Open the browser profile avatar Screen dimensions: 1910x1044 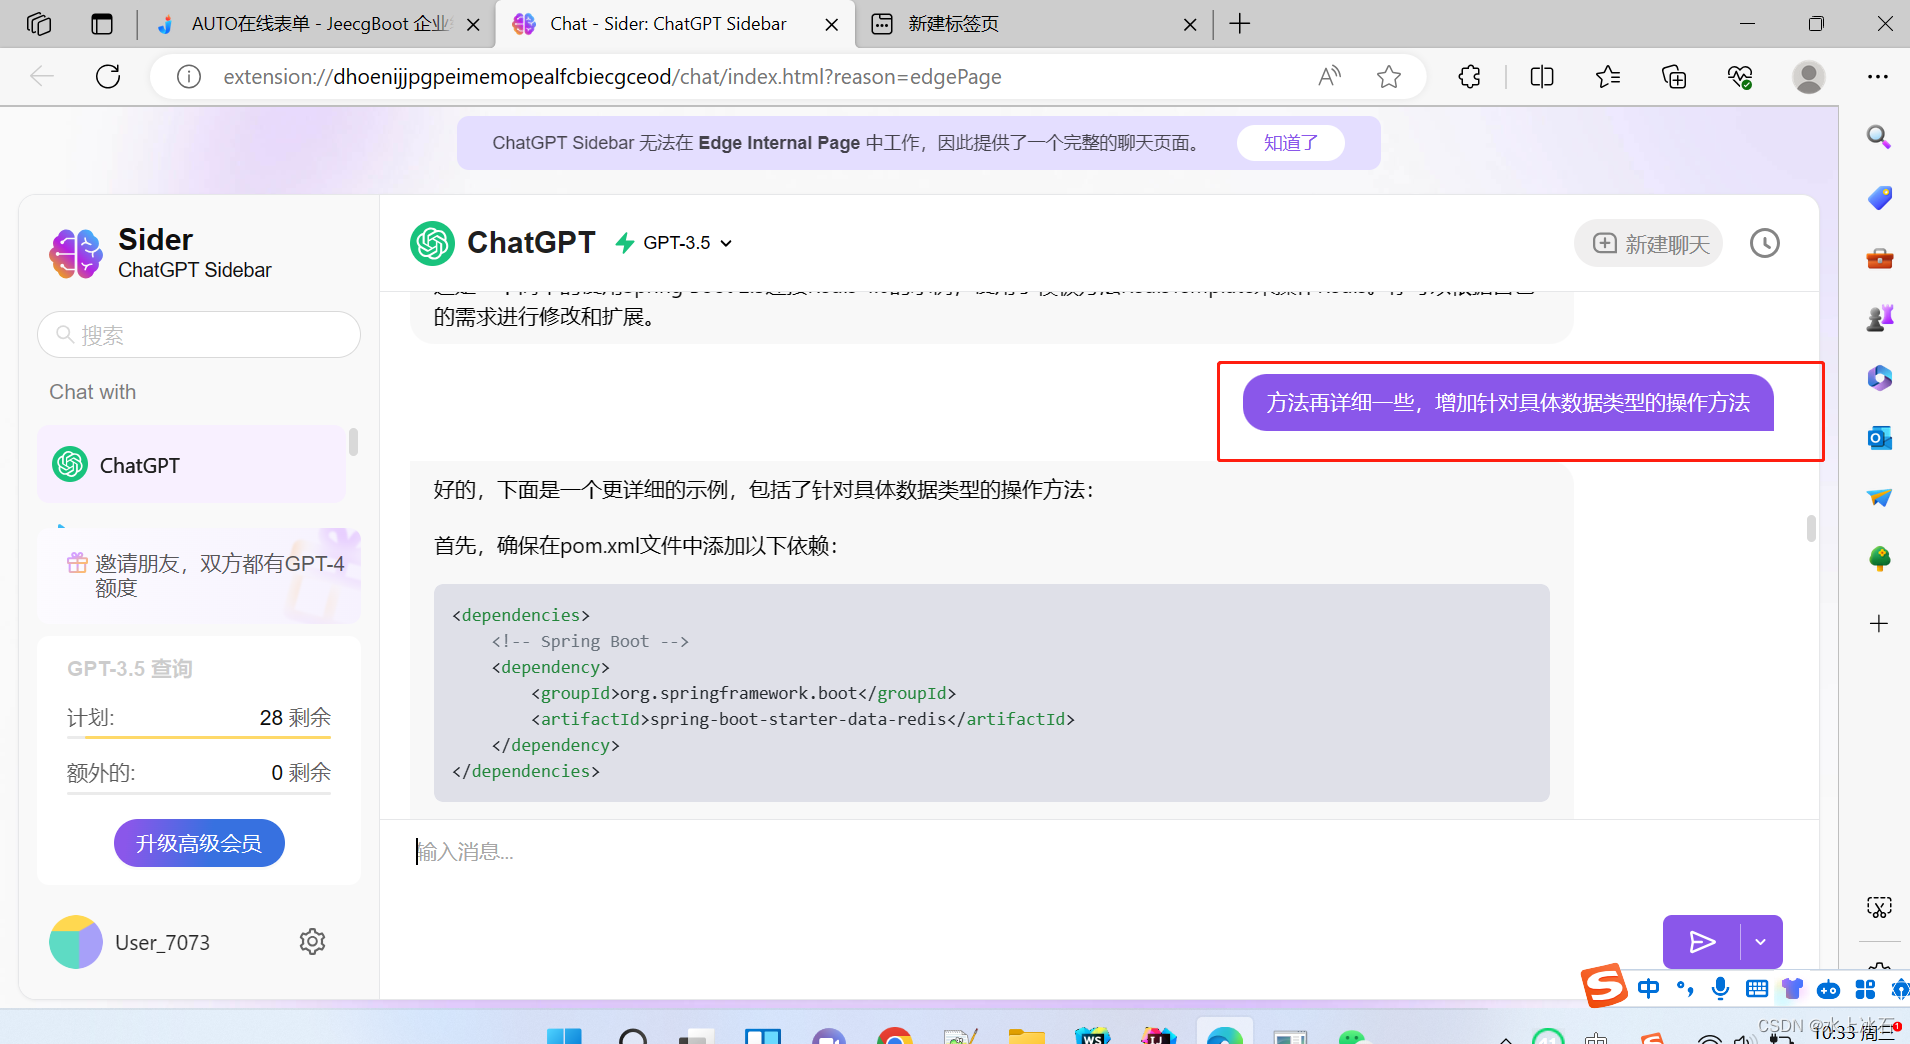coord(1808,77)
